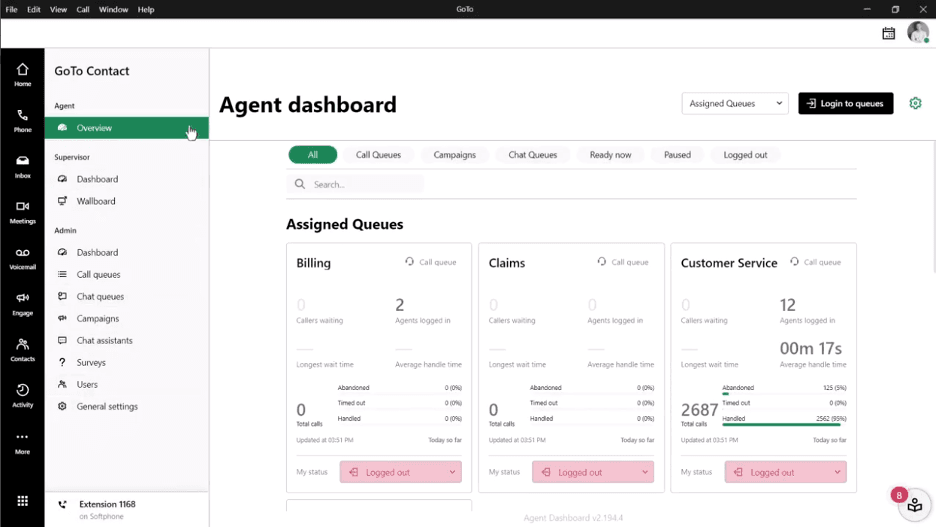Screen dimensions: 936x528
Task: Click Extension 1168 on Softphone
Action: tap(107, 510)
